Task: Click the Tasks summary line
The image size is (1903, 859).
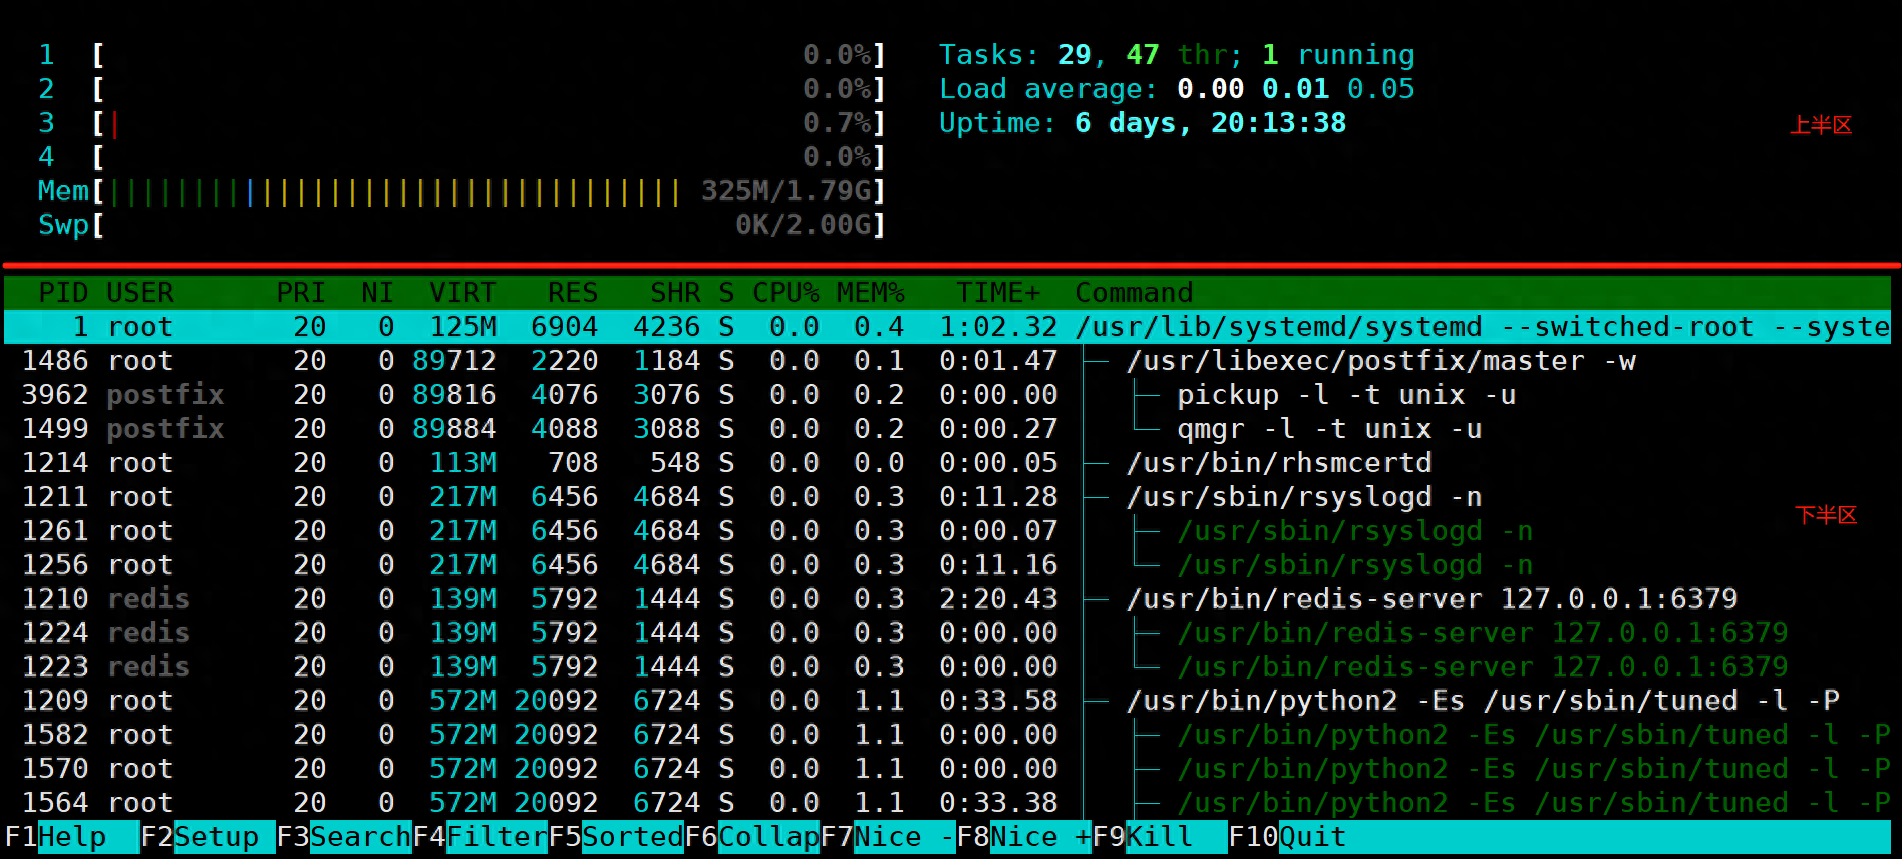Action: click(x=1177, y=55)
